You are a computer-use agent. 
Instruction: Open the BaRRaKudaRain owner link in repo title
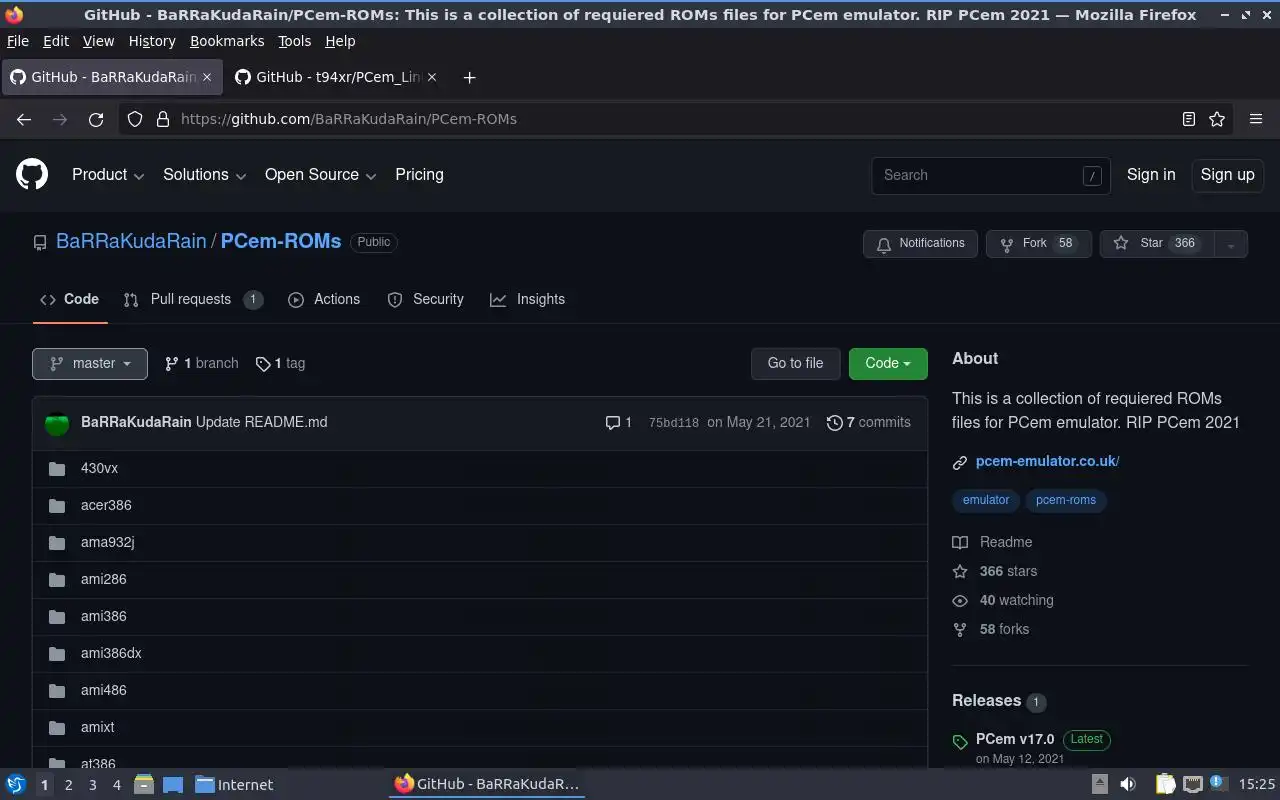click(x=131, y=241)
